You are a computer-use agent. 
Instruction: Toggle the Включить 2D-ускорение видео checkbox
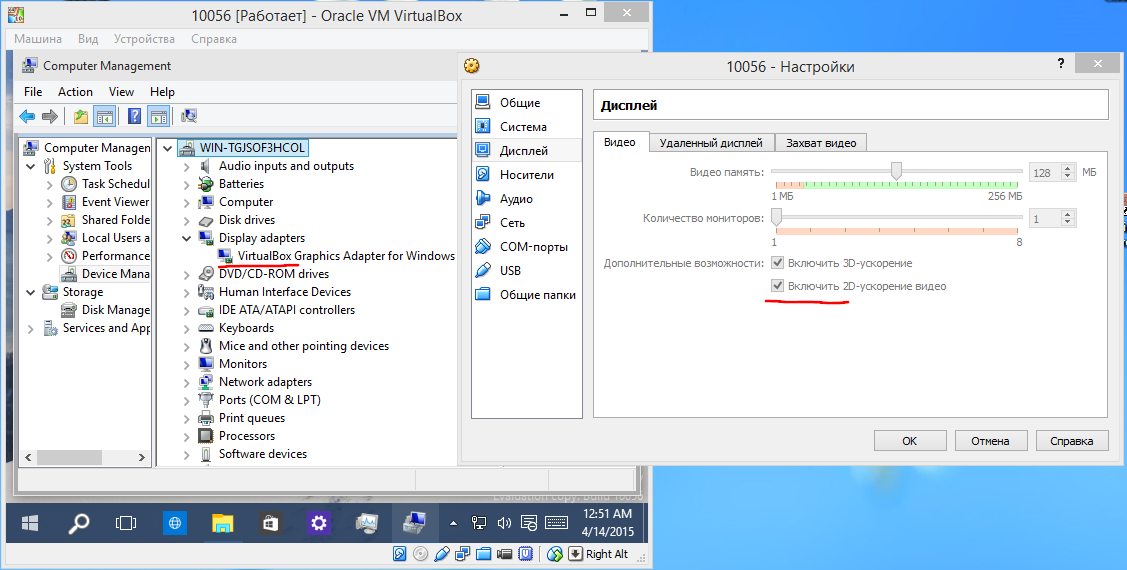coord(777,286)
